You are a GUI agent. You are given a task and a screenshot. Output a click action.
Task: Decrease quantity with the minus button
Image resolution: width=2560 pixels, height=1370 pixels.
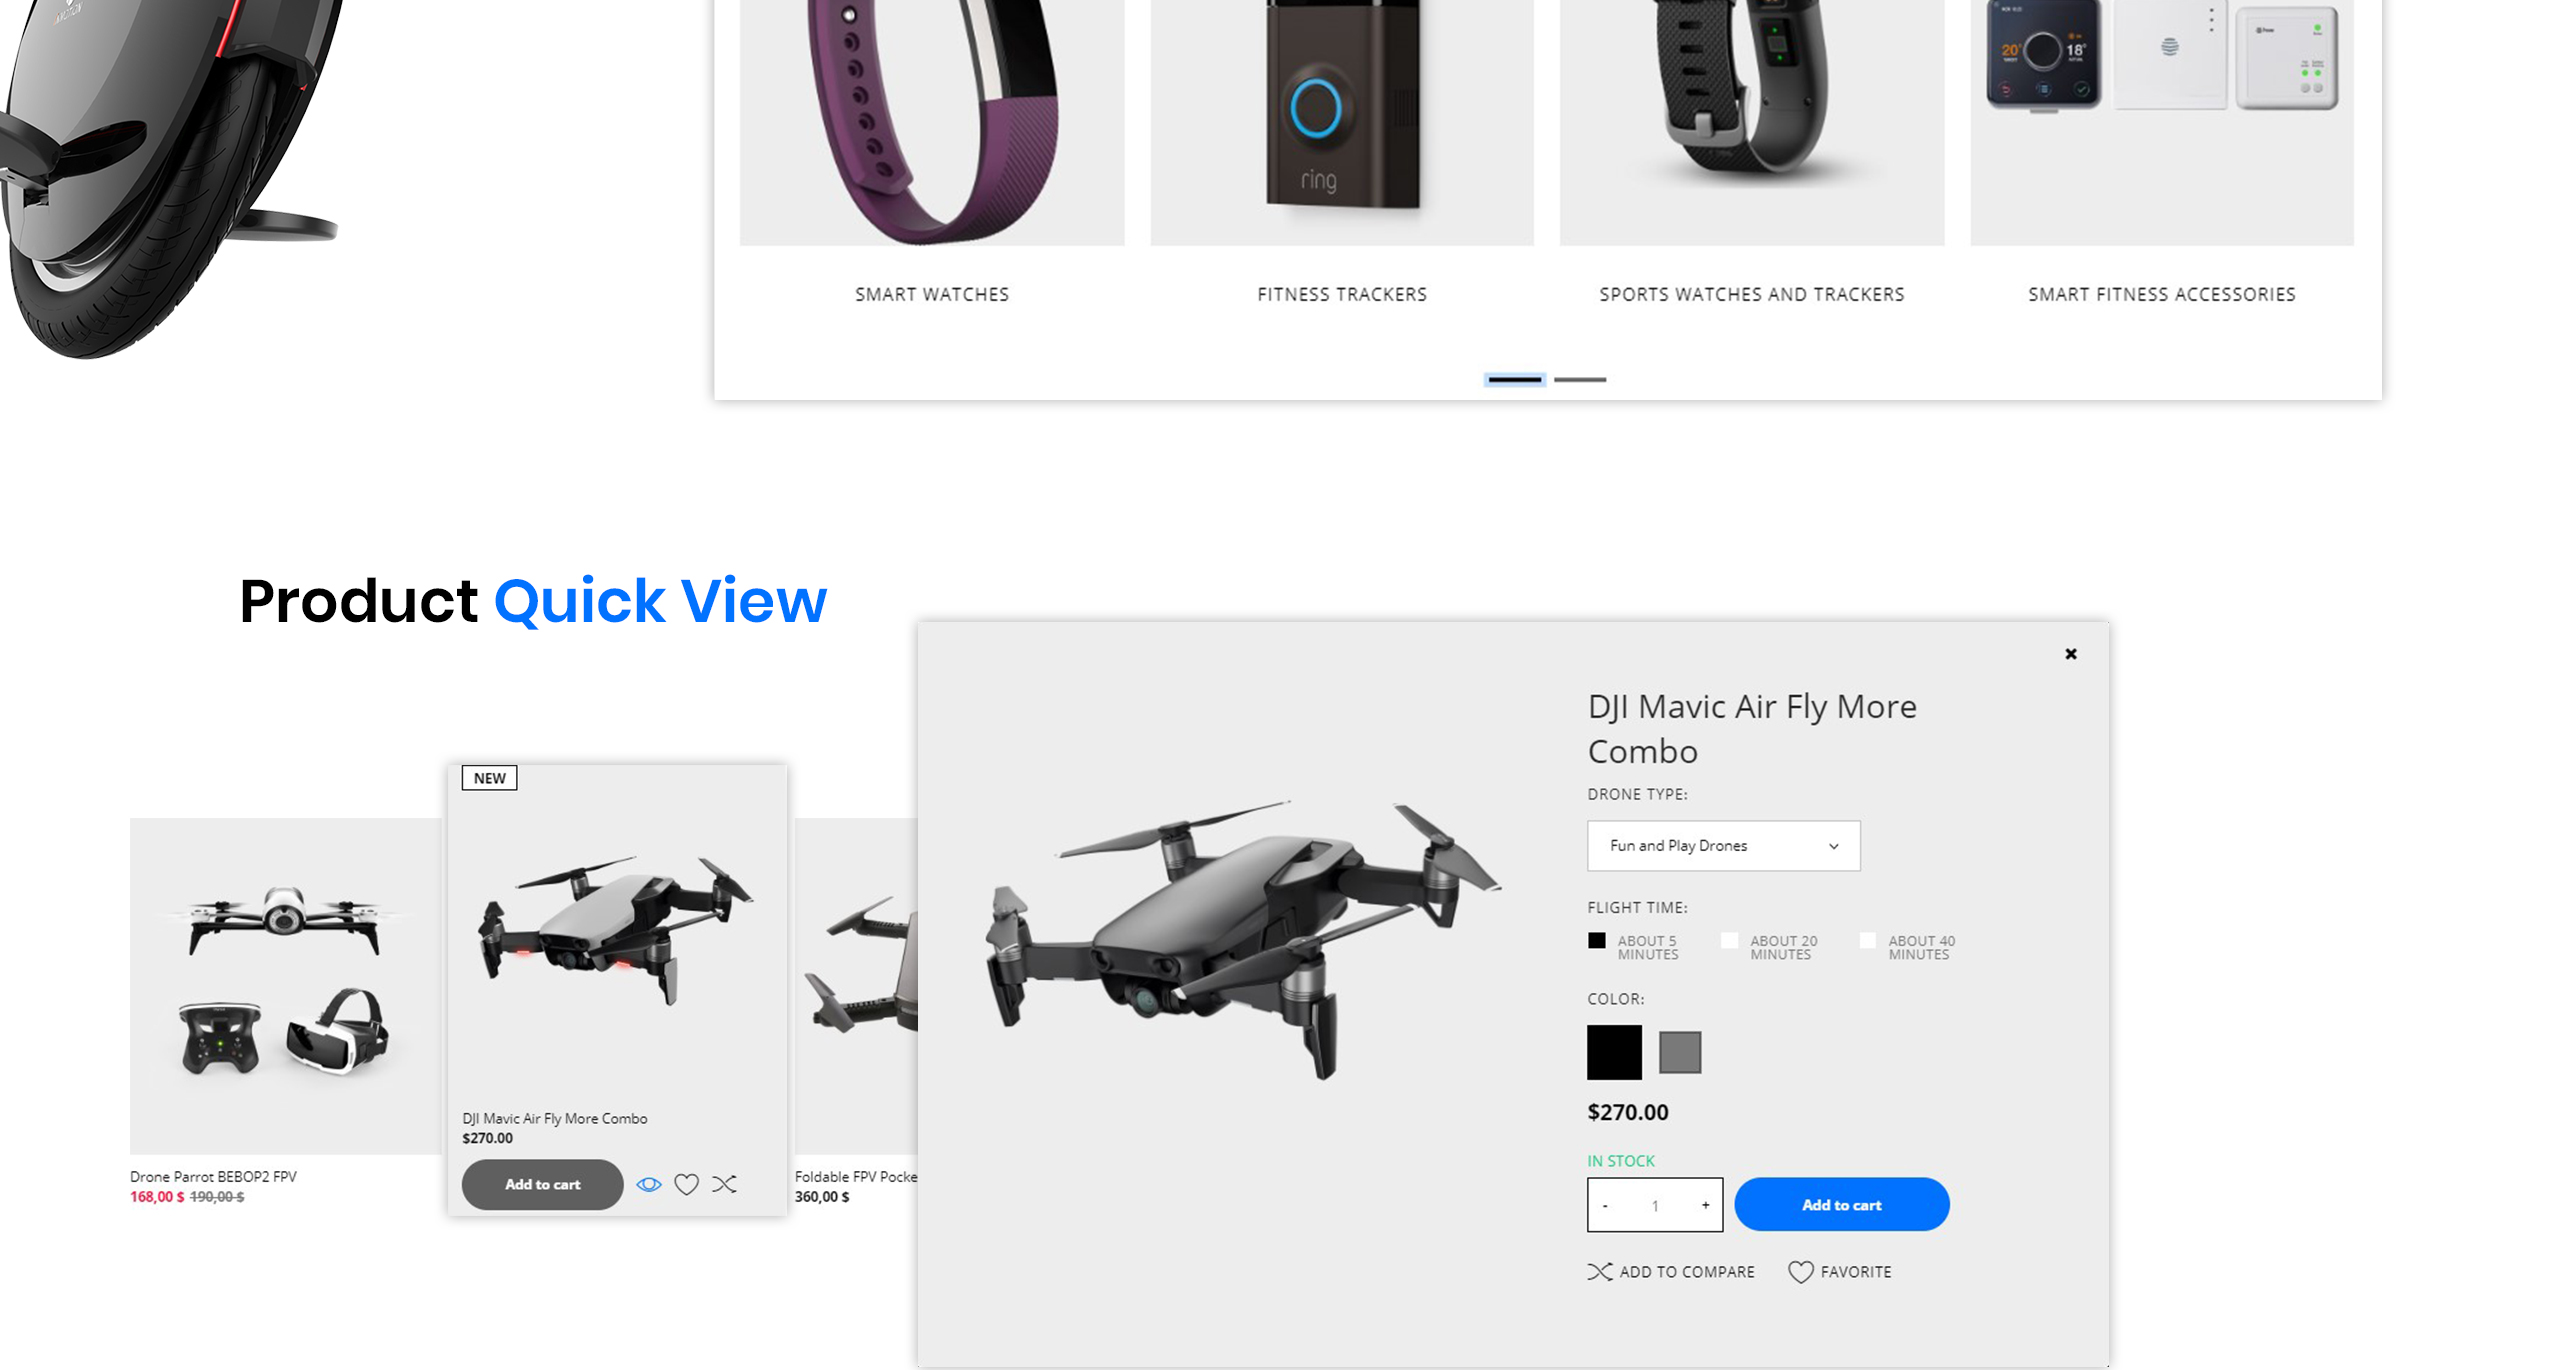[x=1605, y=1205]
